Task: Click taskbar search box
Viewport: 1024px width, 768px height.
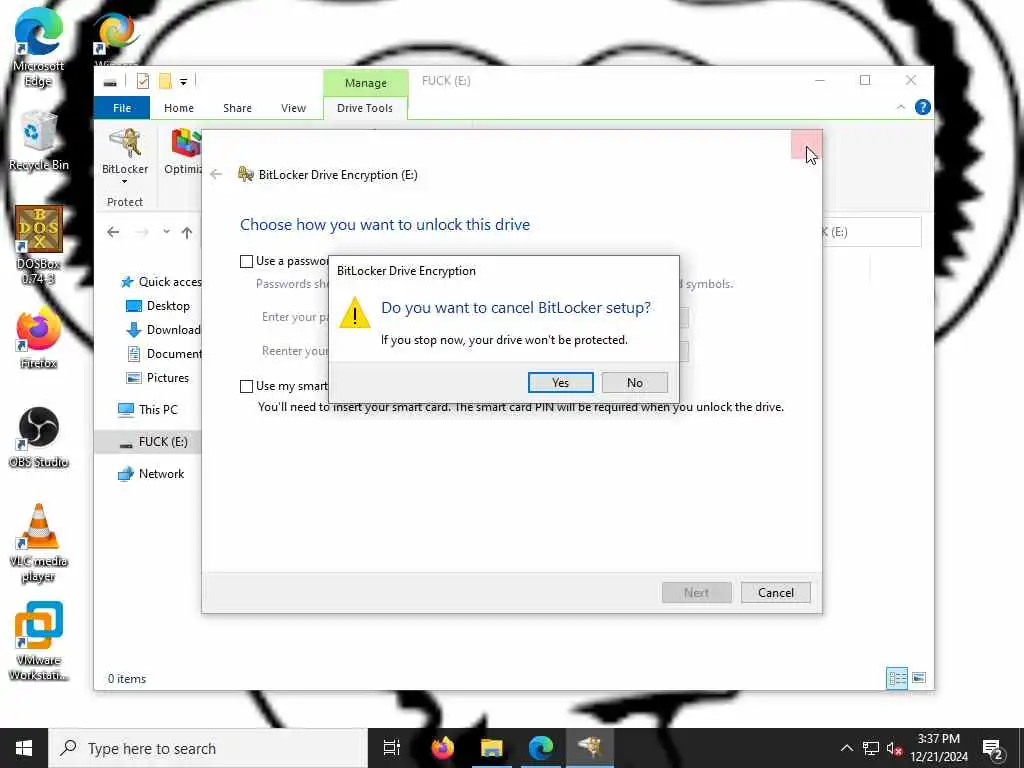Action: pos(208,748)
